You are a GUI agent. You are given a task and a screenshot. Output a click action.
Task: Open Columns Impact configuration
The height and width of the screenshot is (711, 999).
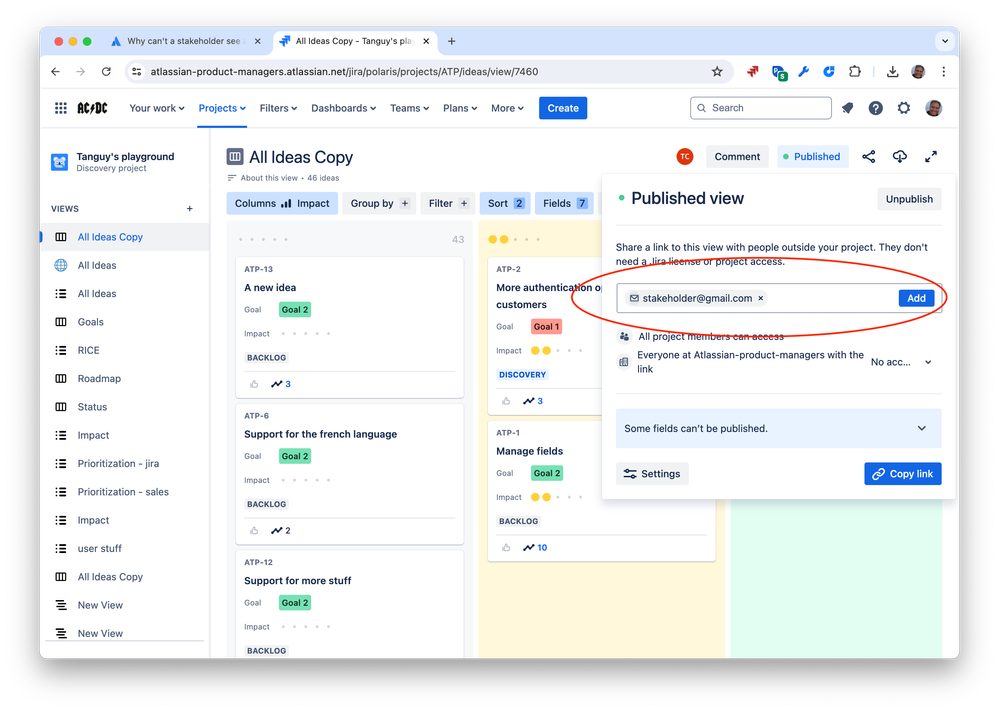[x=282, y=203]
